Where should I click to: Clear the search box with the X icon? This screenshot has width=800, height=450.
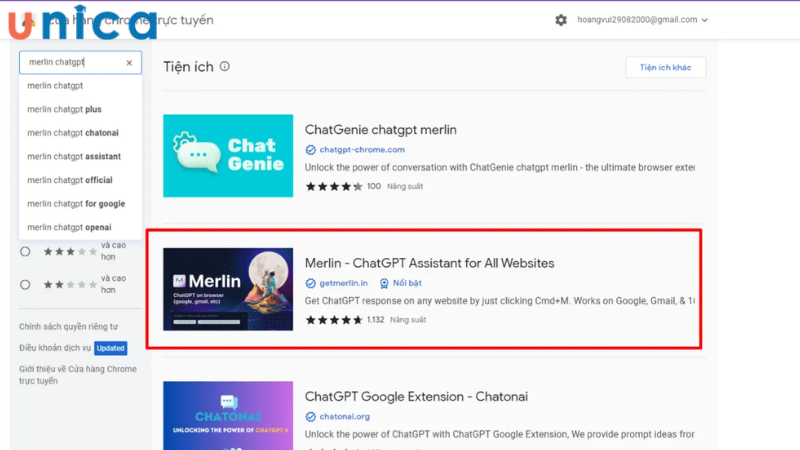tap(129, 62)
